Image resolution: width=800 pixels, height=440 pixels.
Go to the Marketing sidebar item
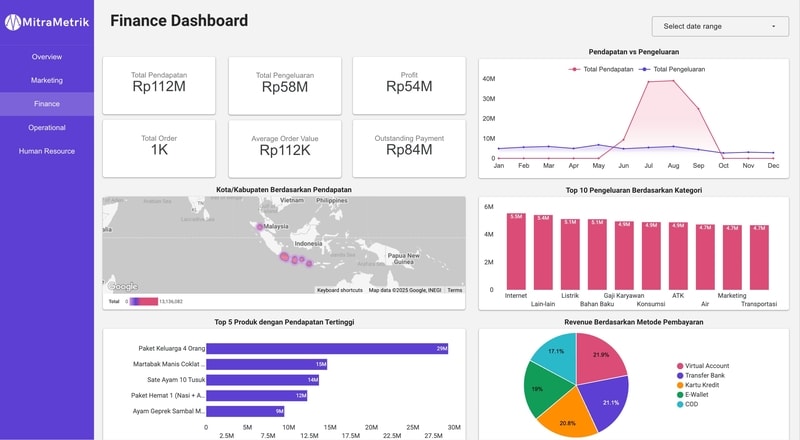tap(47, 80)
